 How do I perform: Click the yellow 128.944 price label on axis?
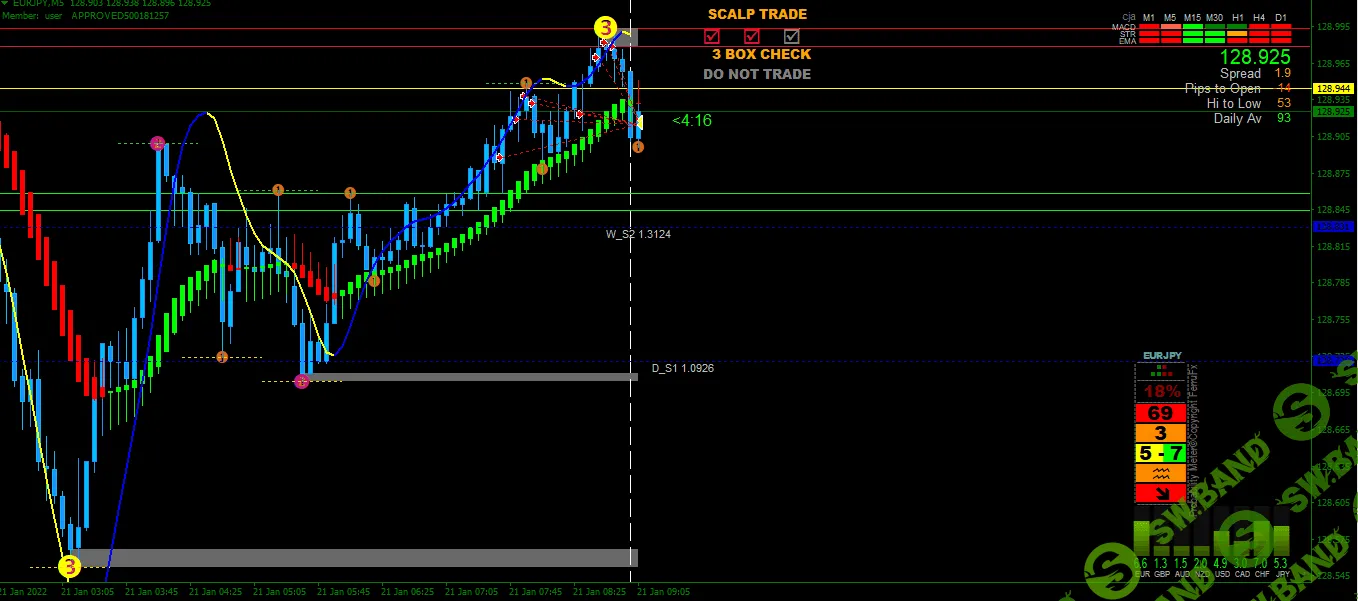pos(1331,89)
